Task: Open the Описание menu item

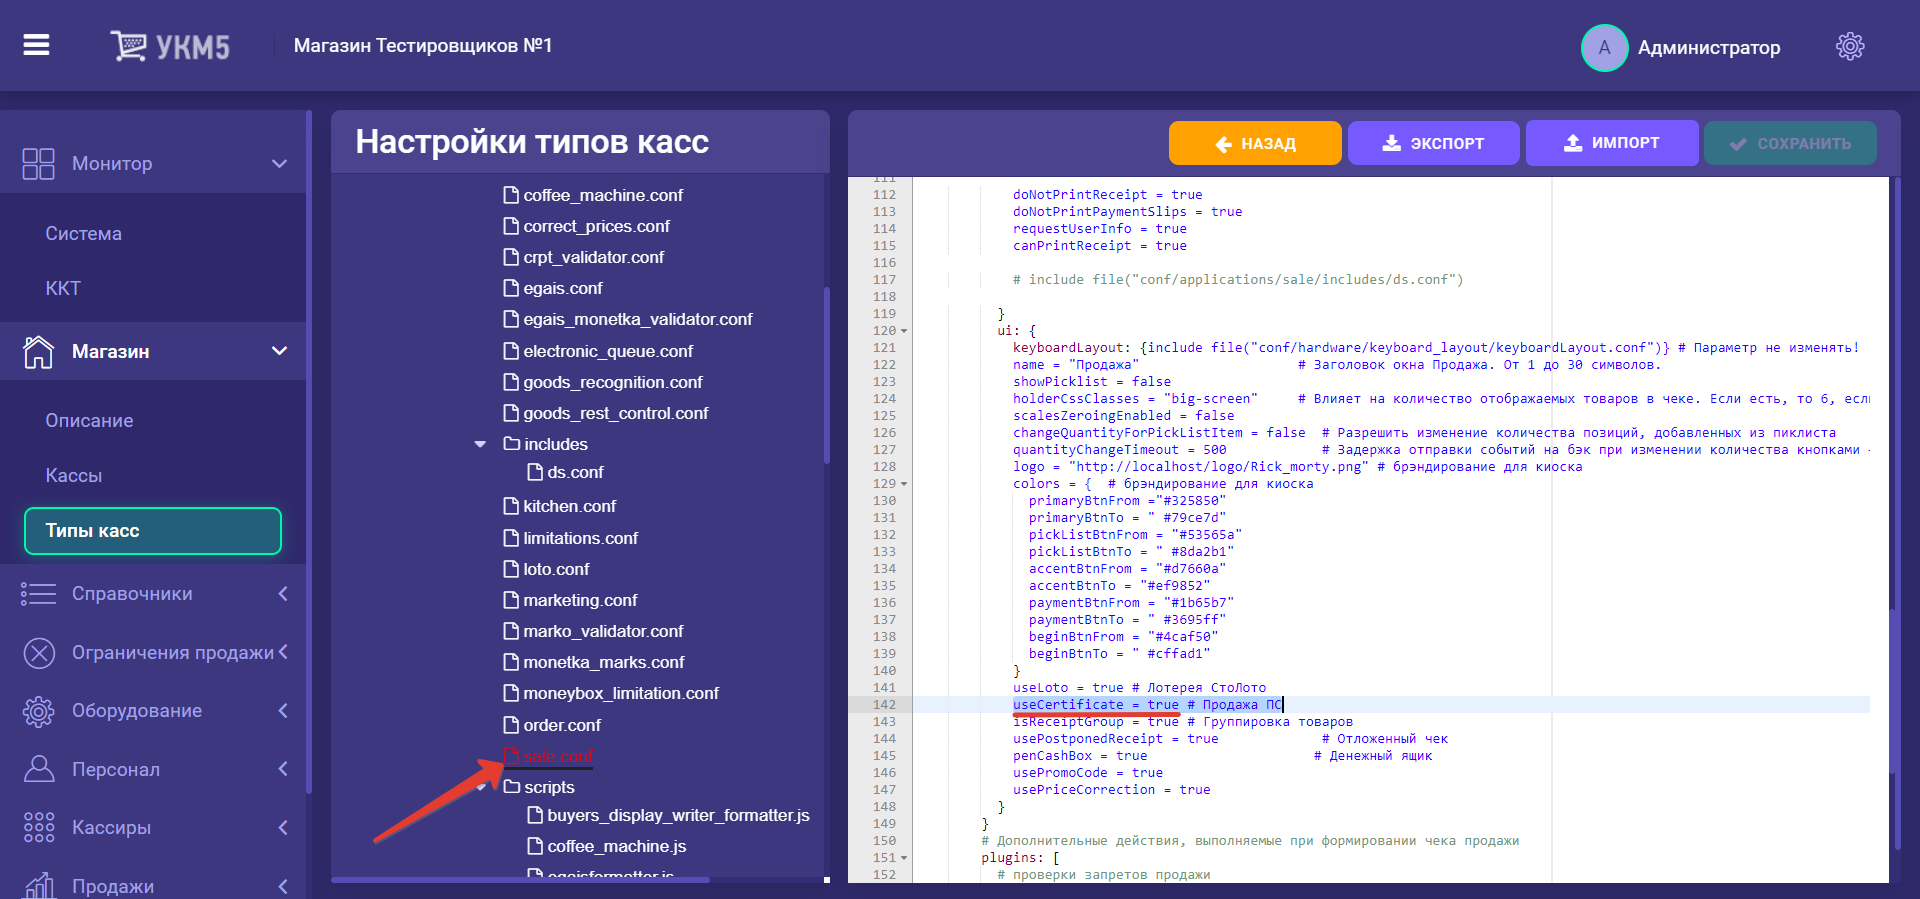Action: click(x=89, y=421)
